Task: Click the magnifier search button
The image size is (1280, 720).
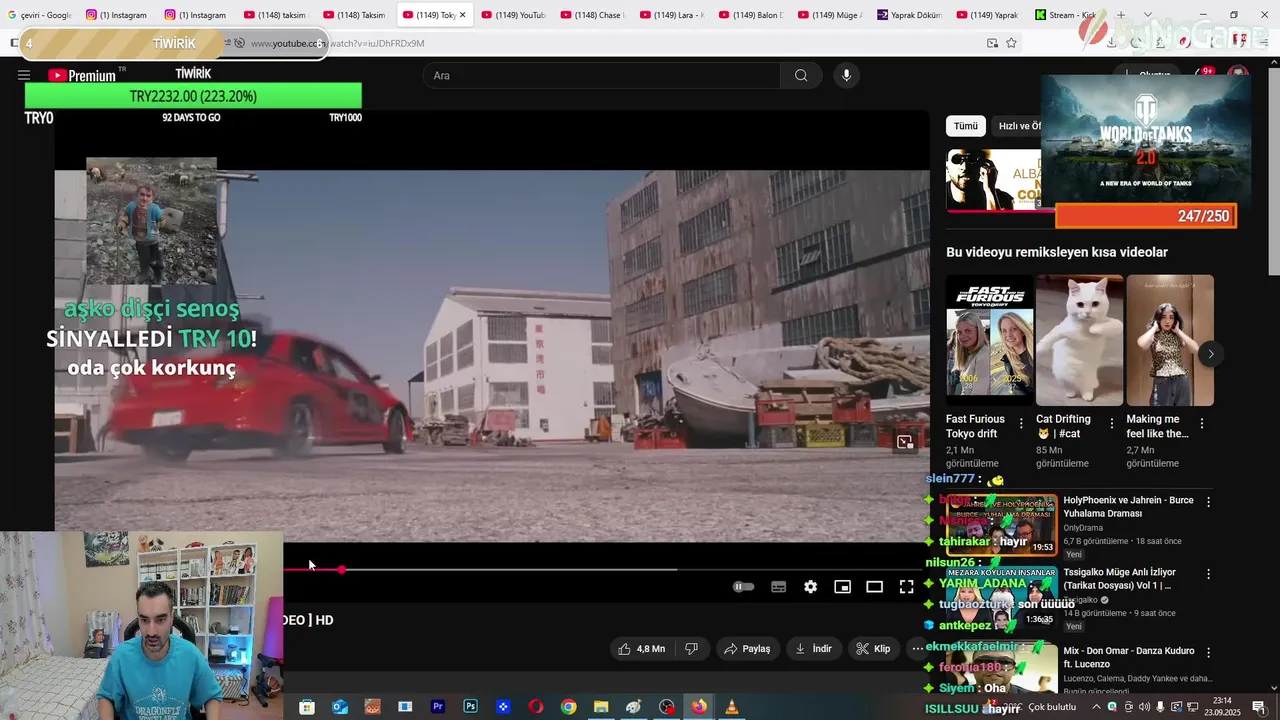Action: [801, 76]
